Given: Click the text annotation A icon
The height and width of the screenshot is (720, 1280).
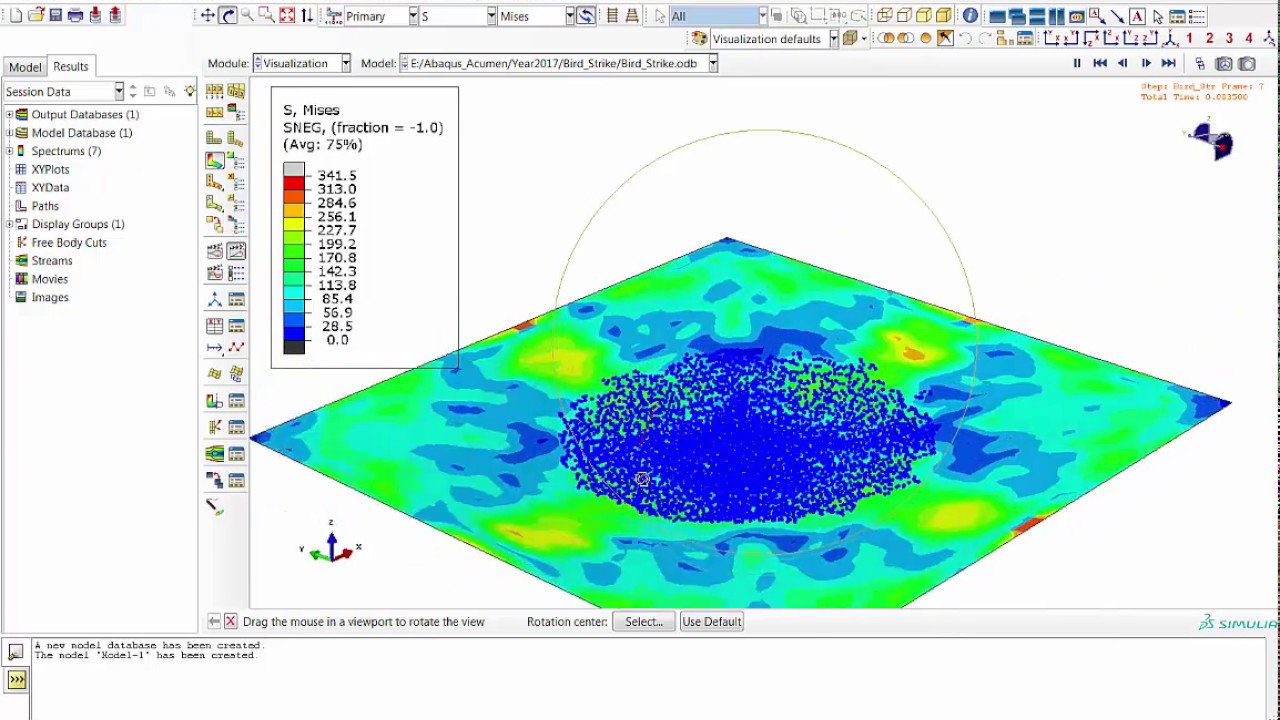Looking at the screenshot, I should coord(1137,16).
